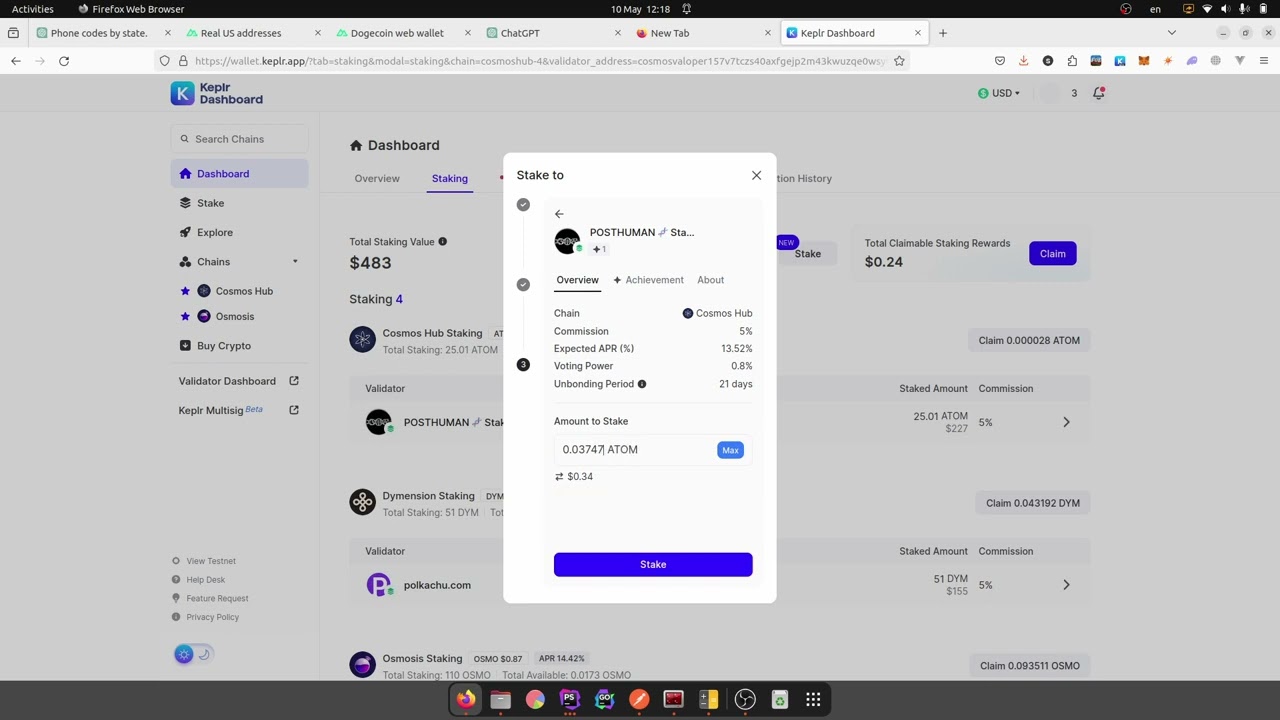The width and height of the screenshot is (1280, 720).
Task: Swap currency using the arrows beside $0.34
Action: (x=559, y=476)
